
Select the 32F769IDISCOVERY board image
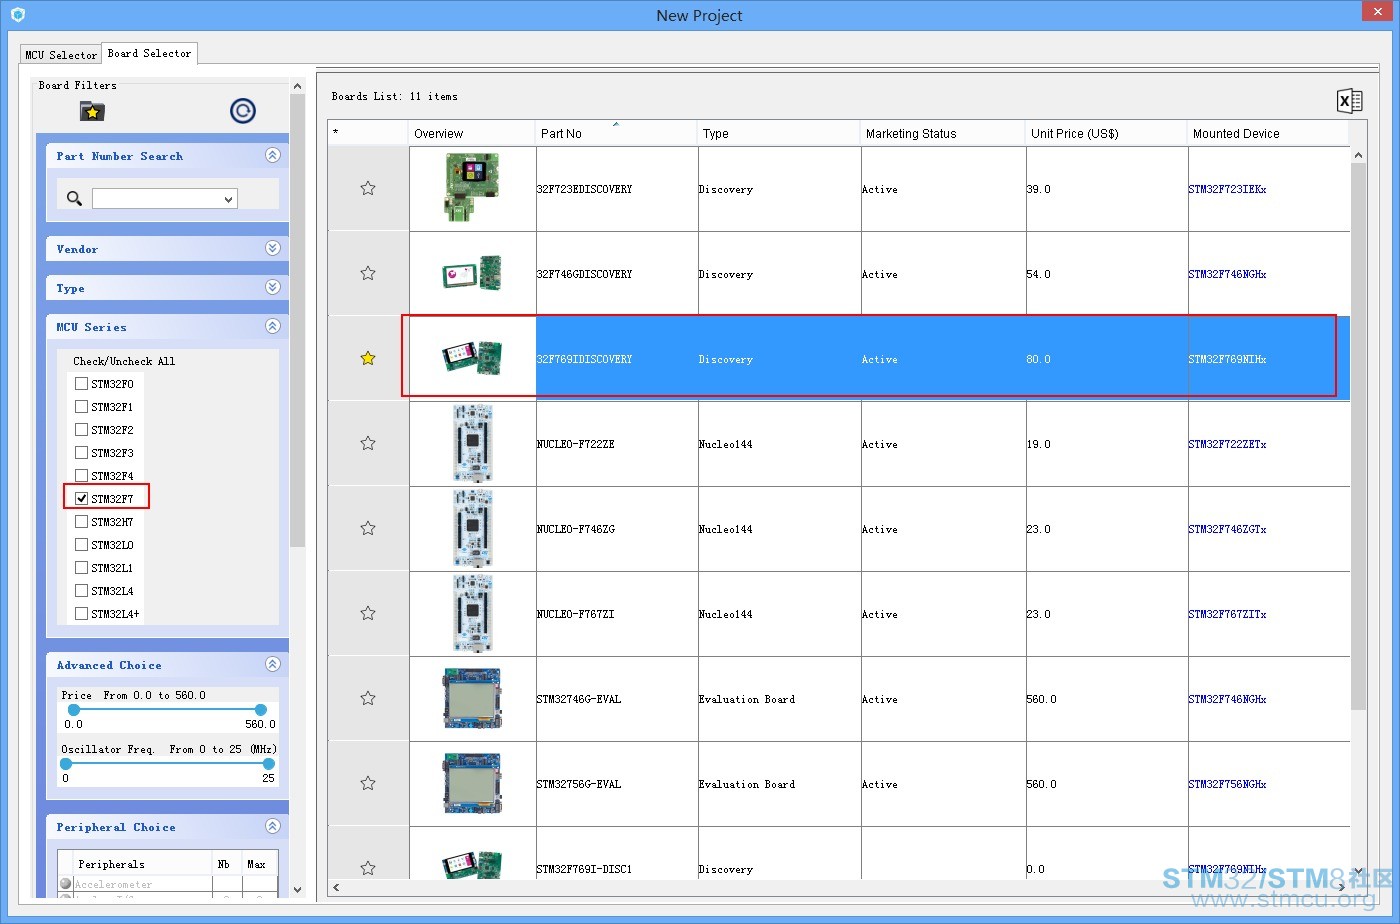(x=472, y=358)
